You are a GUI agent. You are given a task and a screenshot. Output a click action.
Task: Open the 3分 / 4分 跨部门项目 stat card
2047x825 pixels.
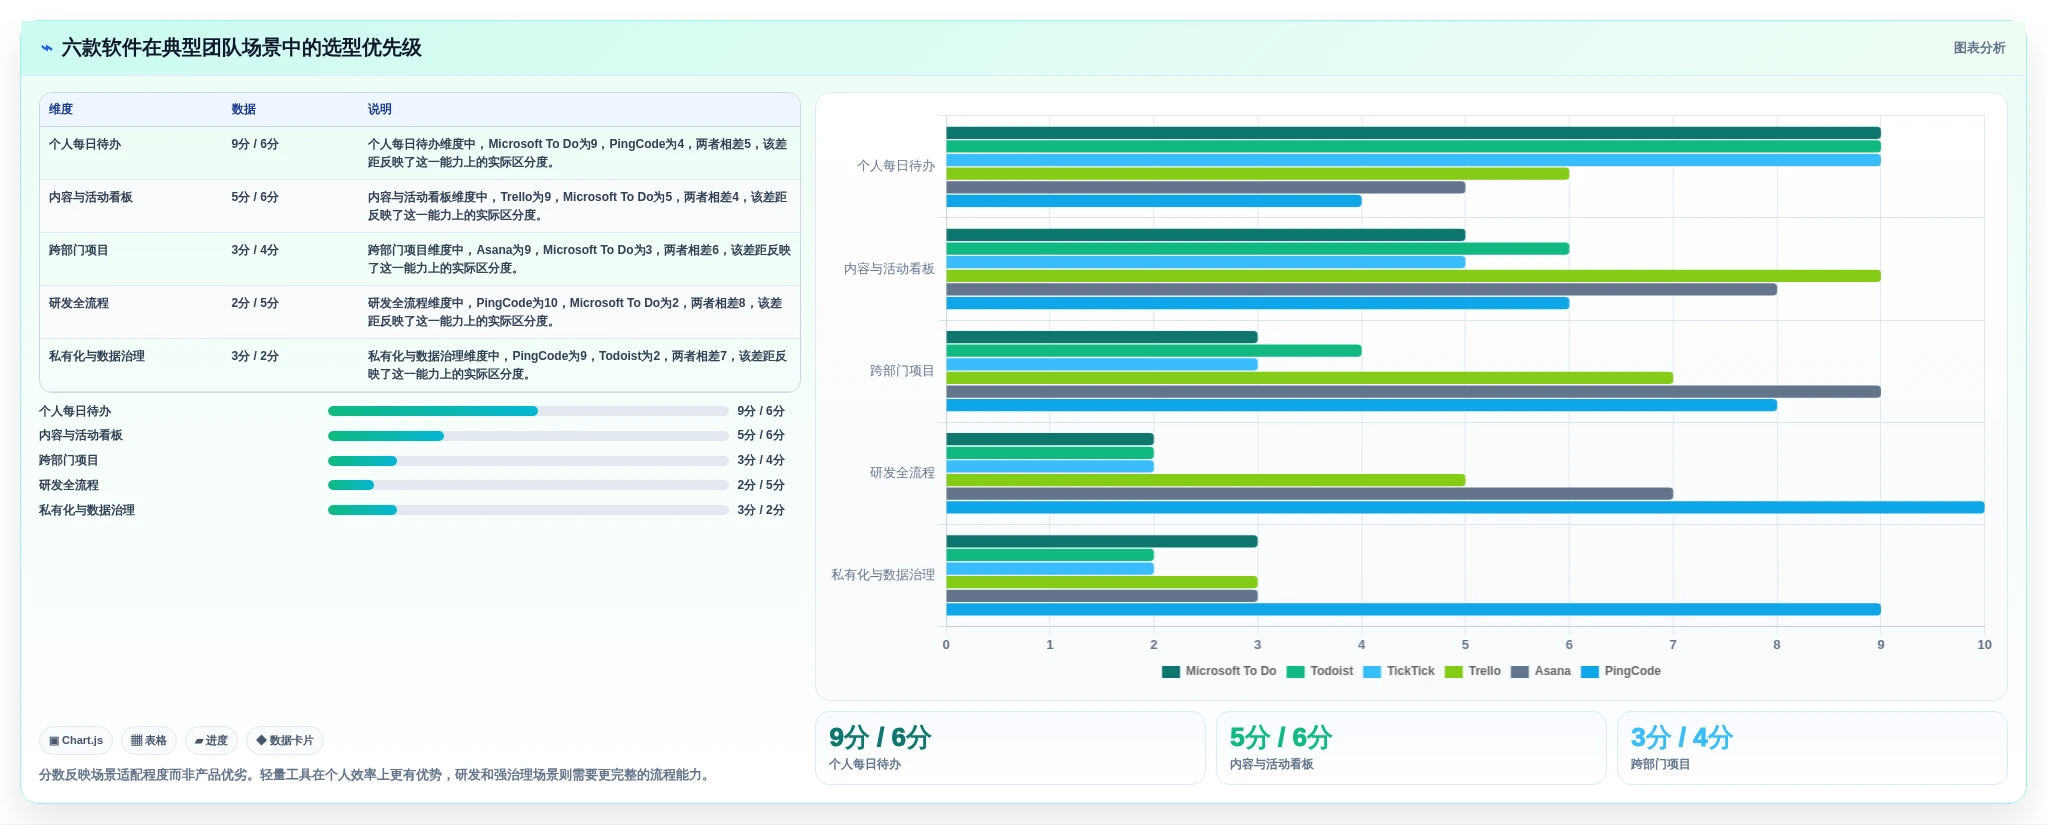[x=1812, y=748]
